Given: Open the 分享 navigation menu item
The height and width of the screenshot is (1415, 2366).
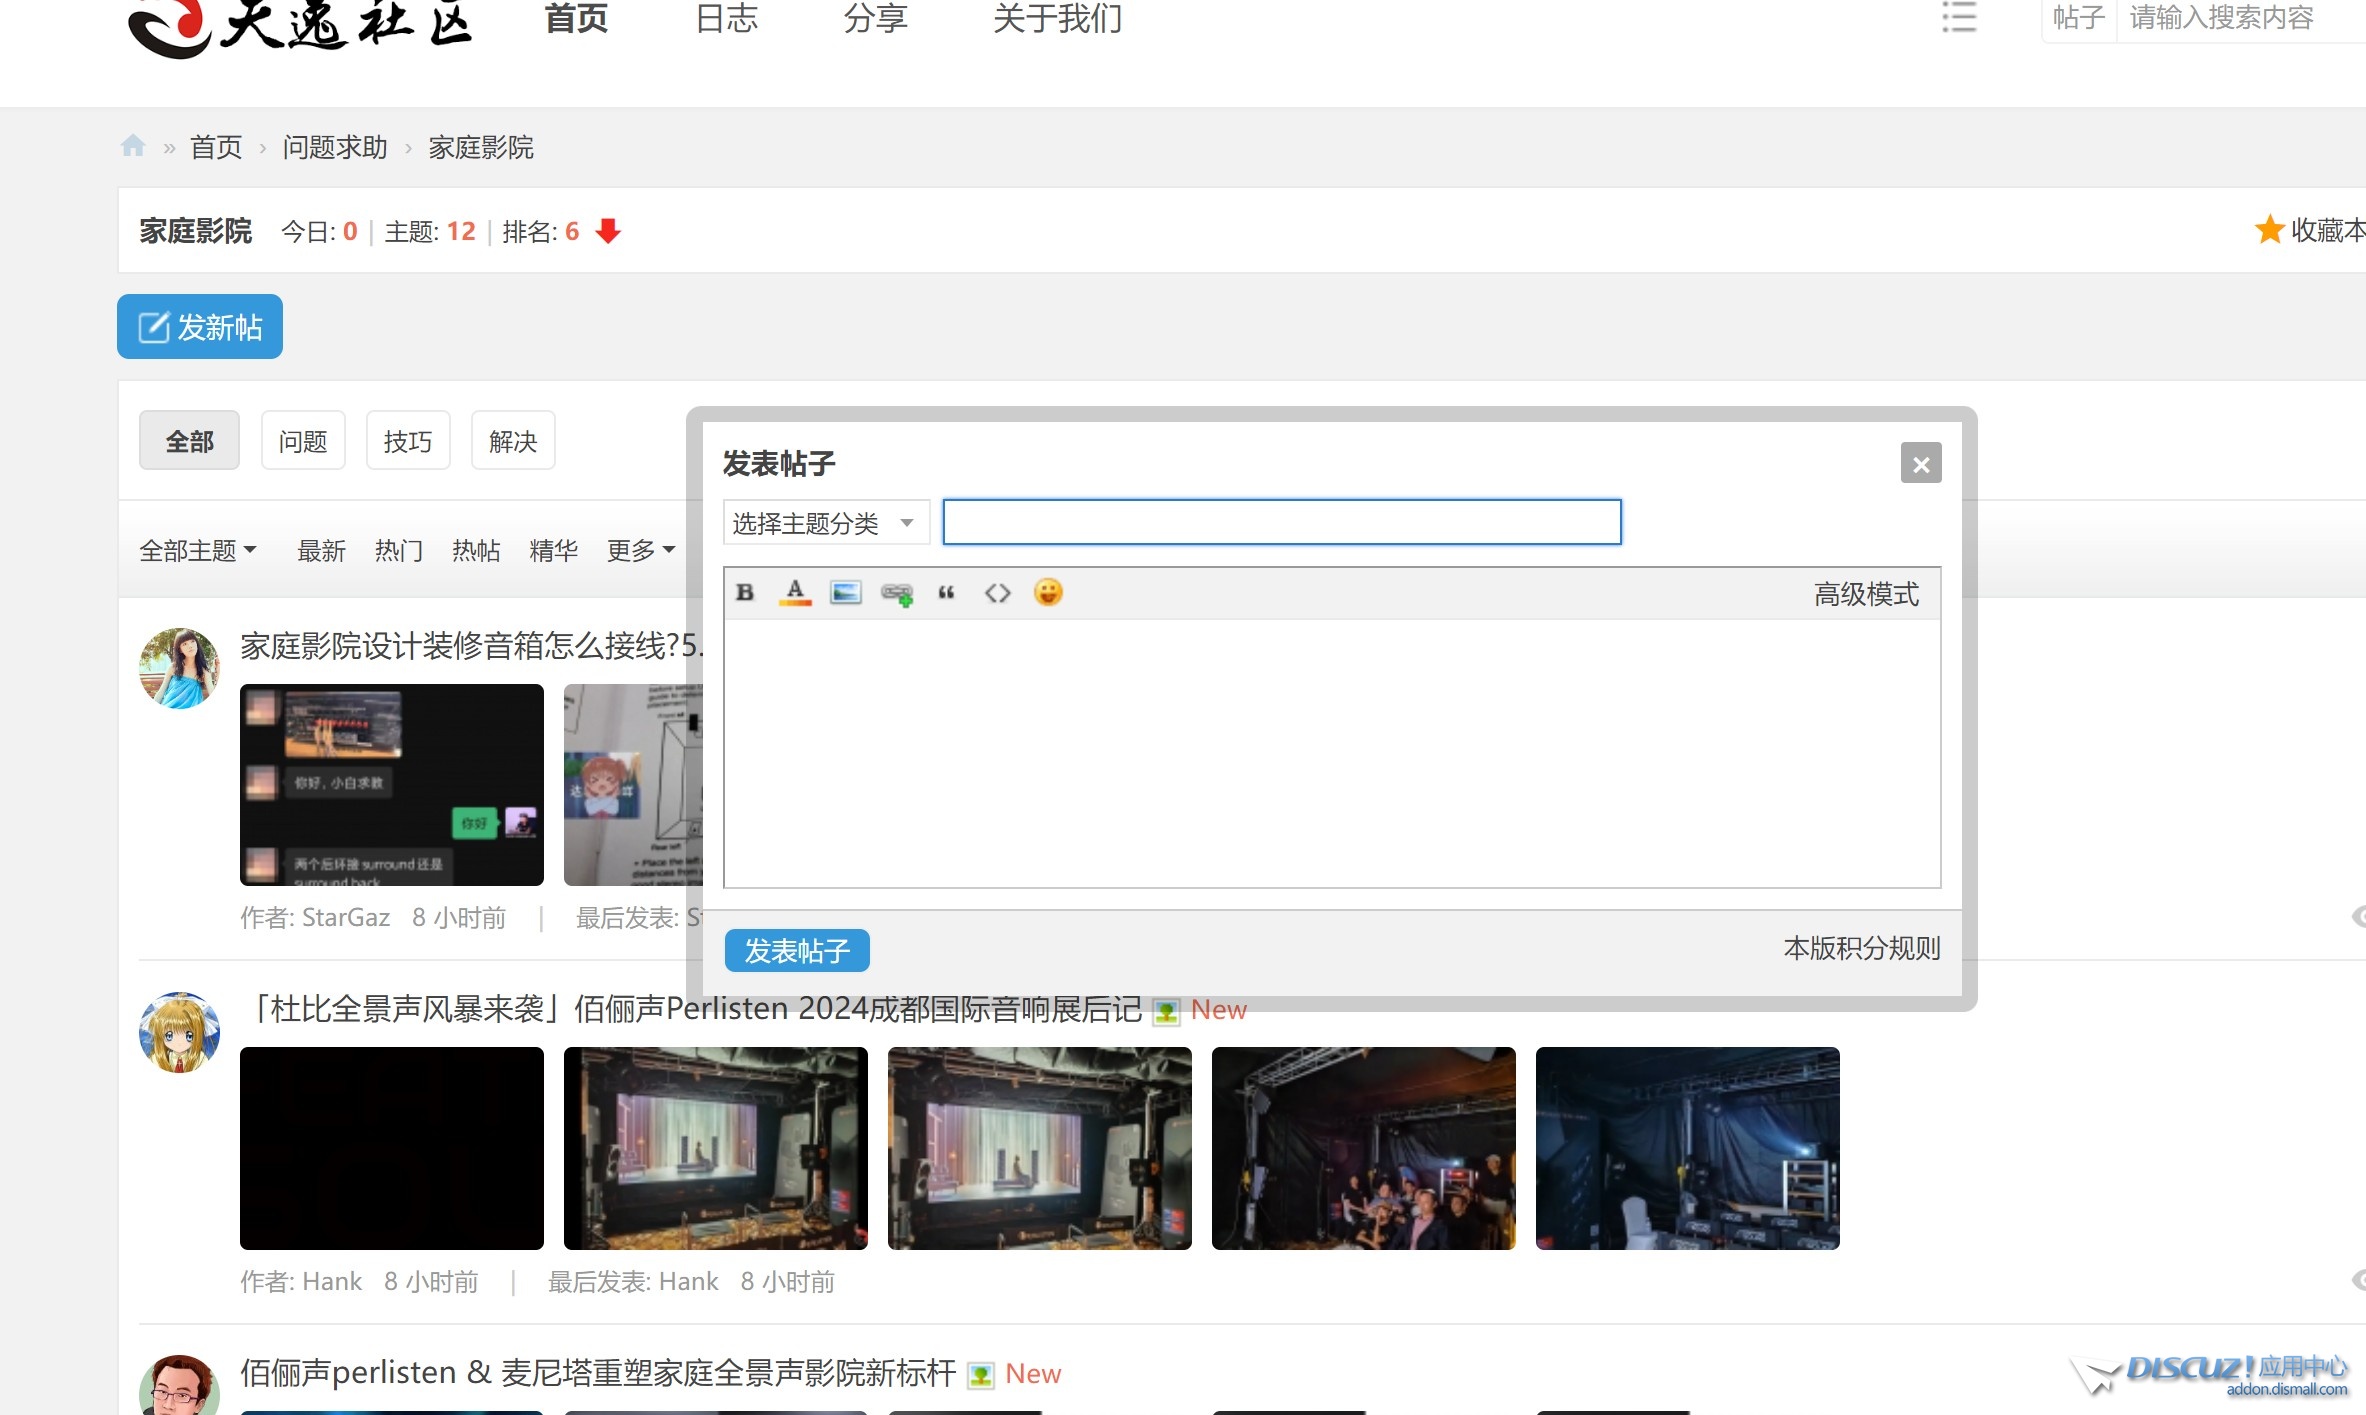Looking at the screenshot, I should click(875, 18).
